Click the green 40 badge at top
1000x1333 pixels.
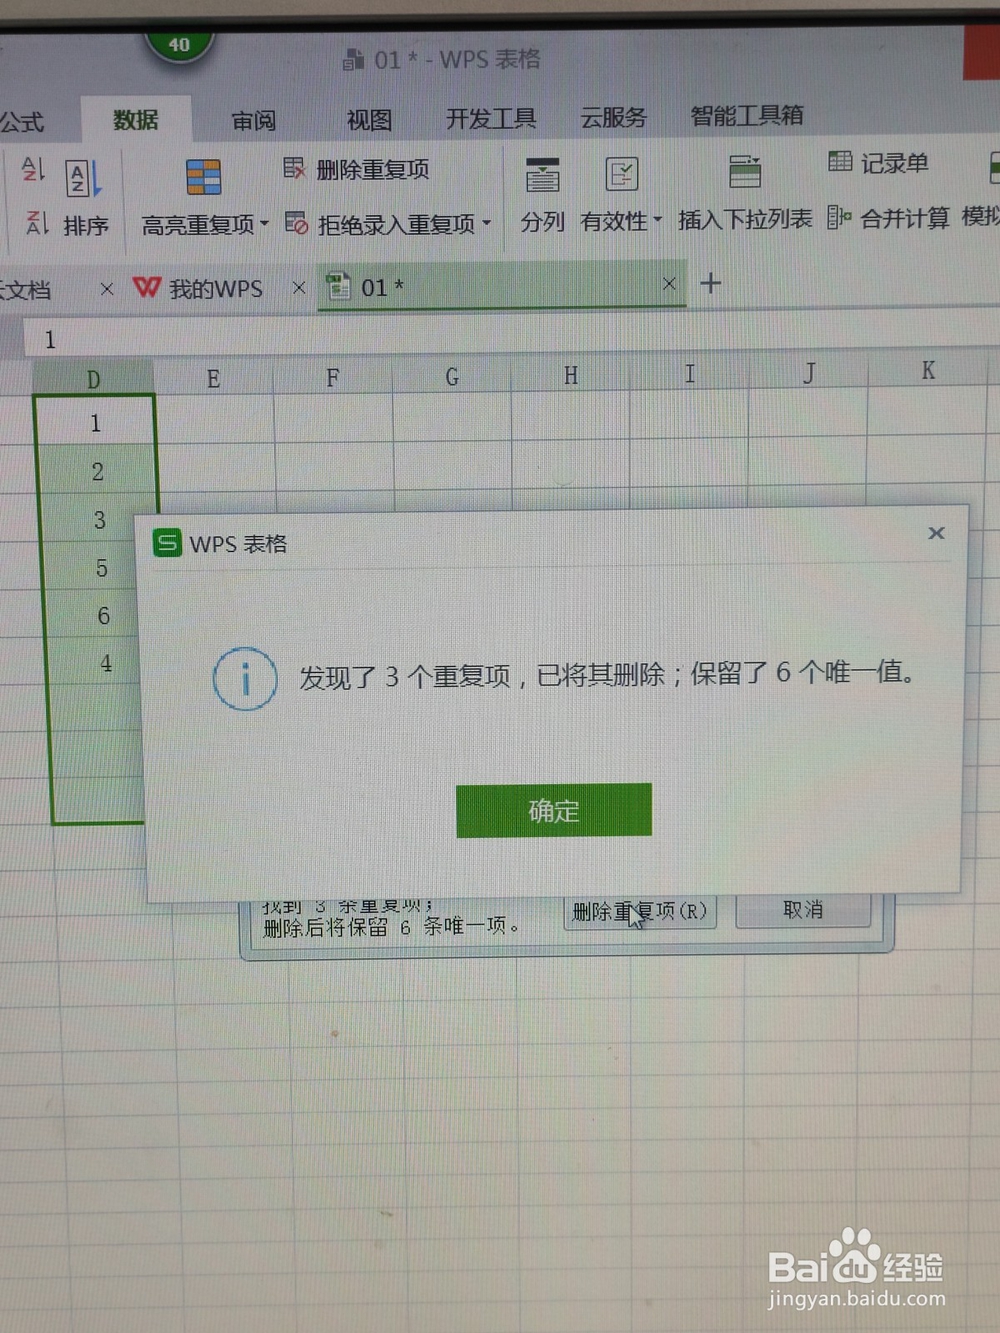(179, 45)
